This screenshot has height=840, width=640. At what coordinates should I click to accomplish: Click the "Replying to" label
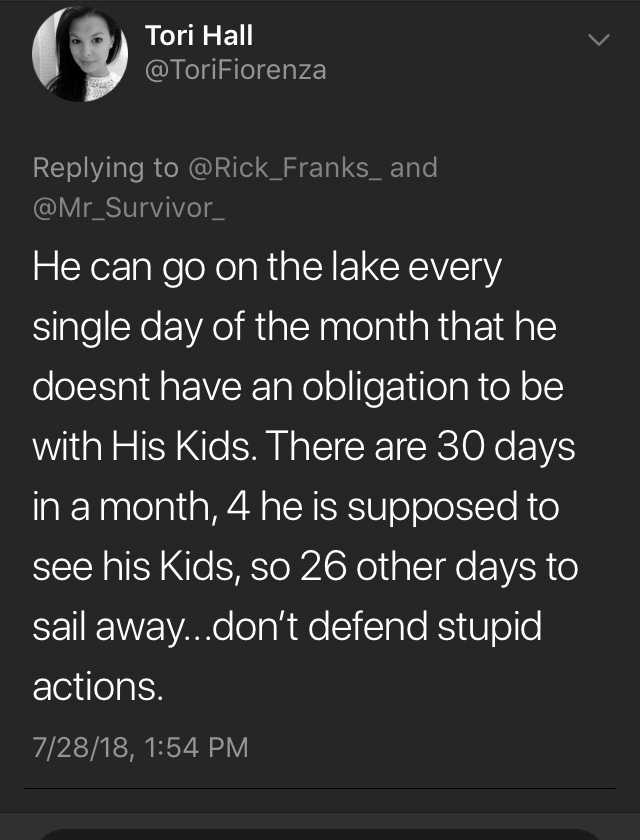[106, 168]
